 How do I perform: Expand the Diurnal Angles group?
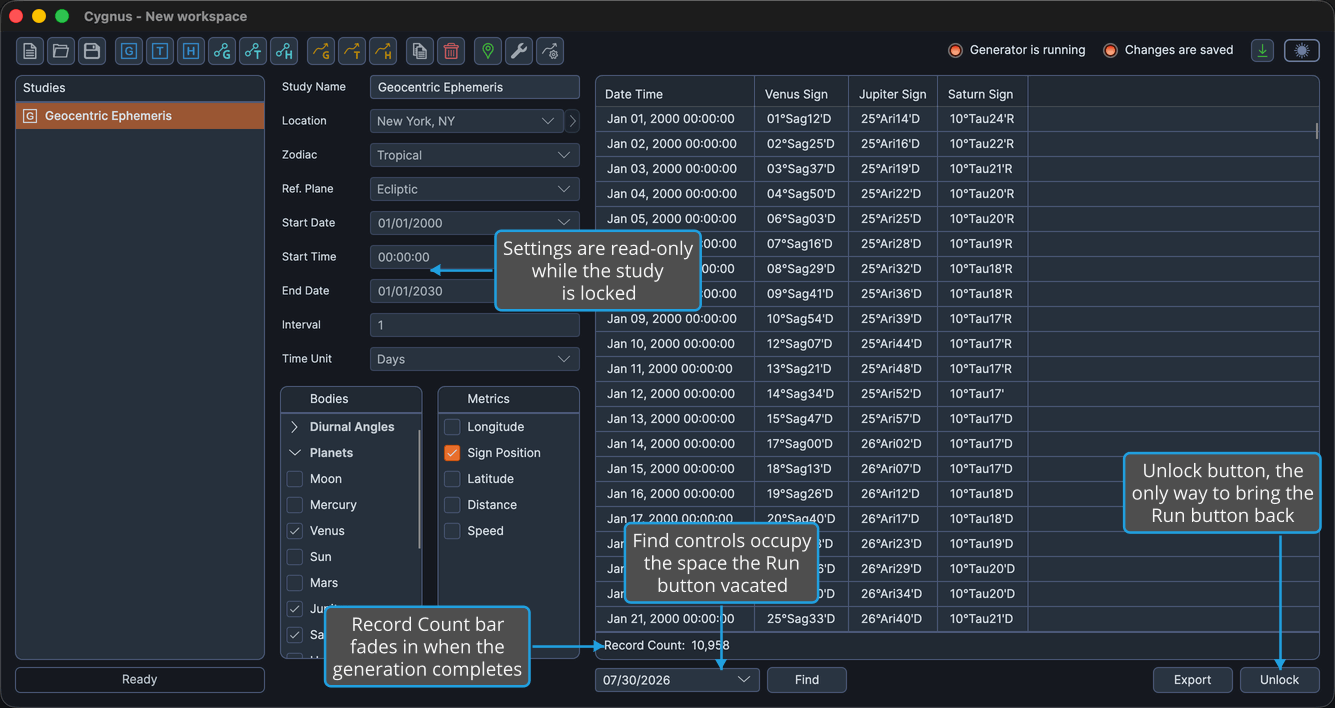coord(295,427)
